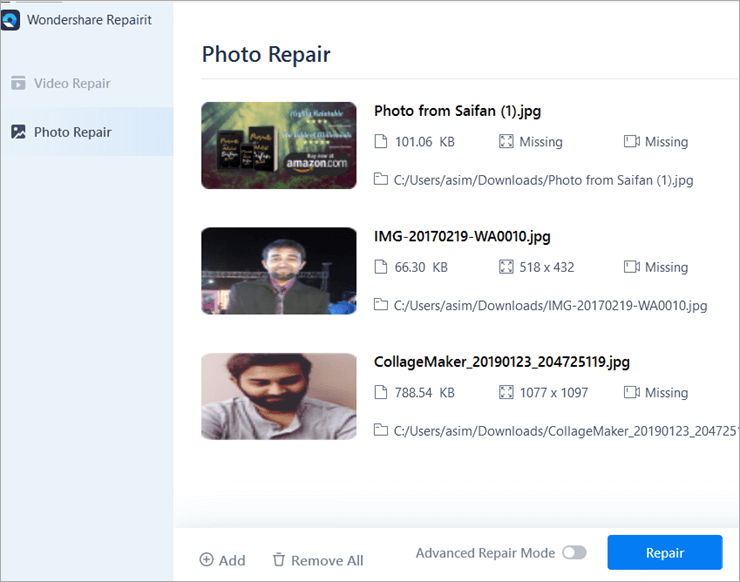Open the Video Repair tab

point(72,83)
